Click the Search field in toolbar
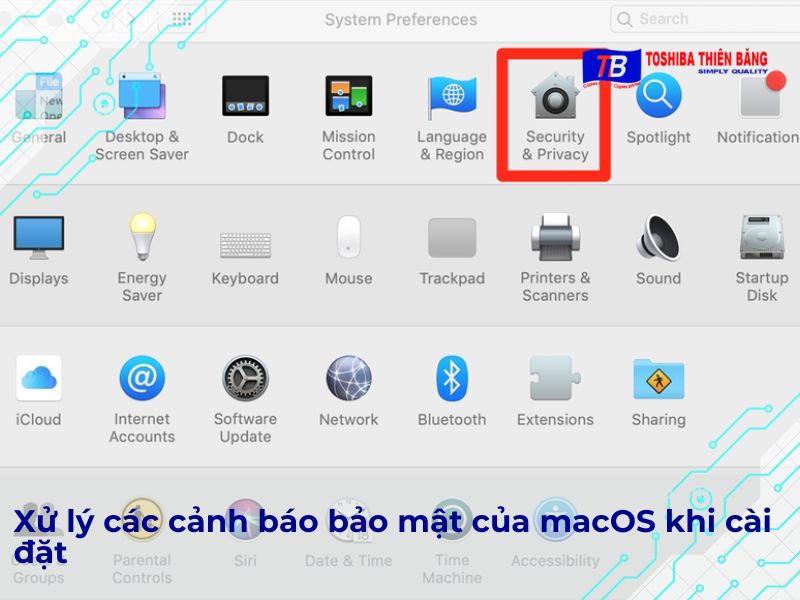 [x=705, y=19]
